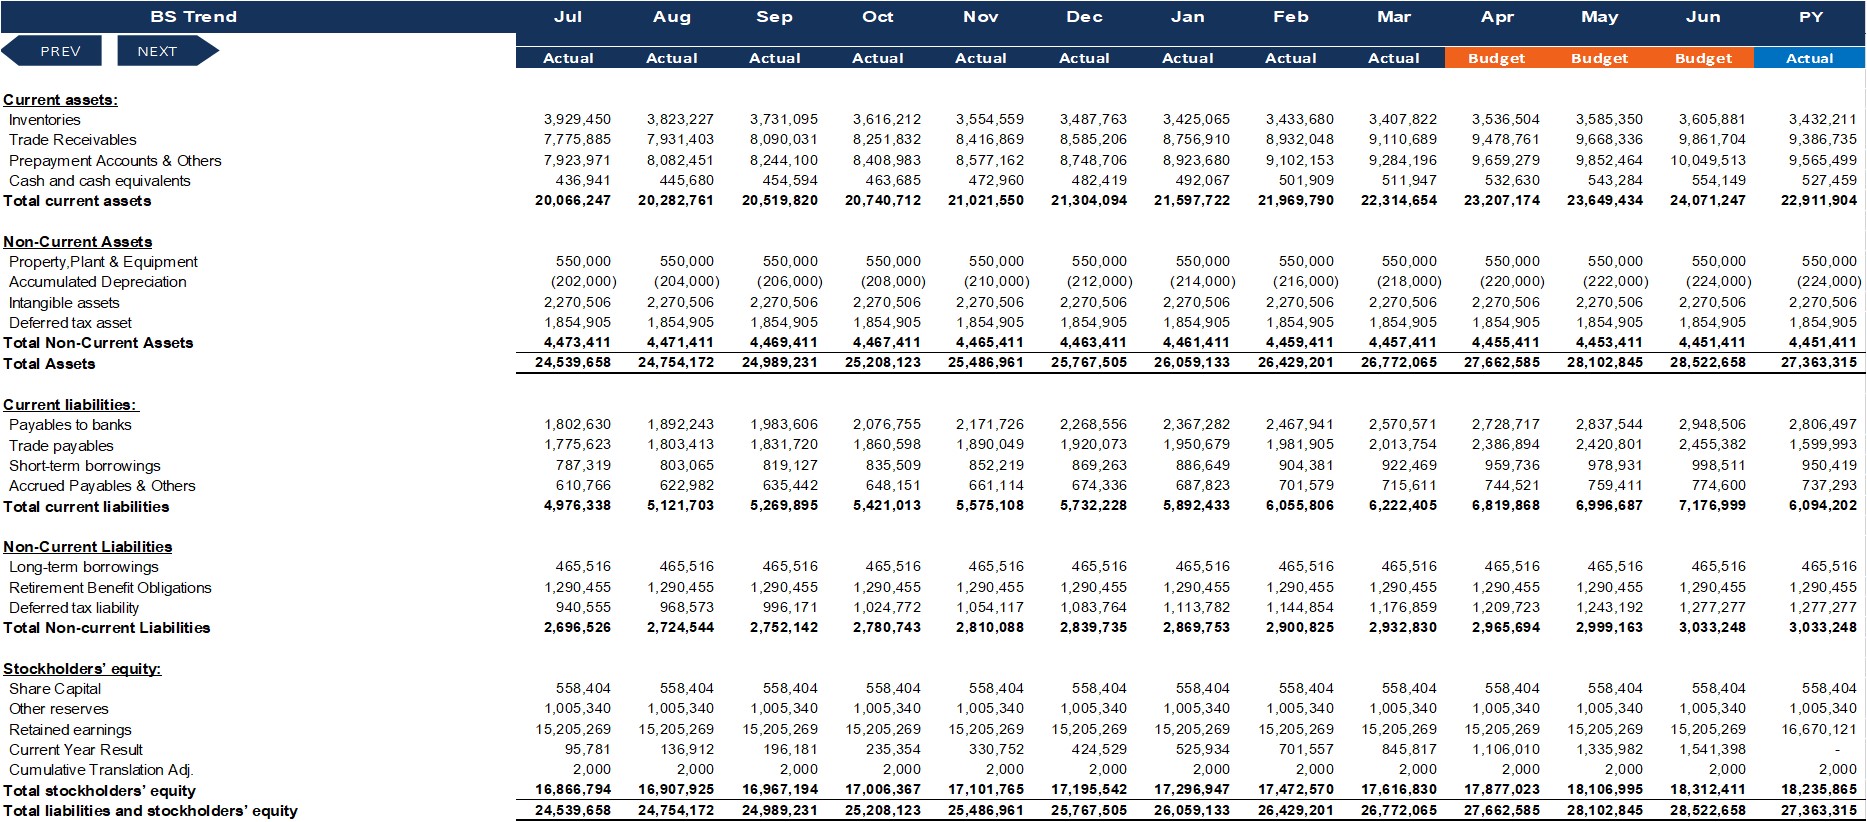
Task: Select May Payables to banks 2,837,544
Action: (x=1609, y=424)
